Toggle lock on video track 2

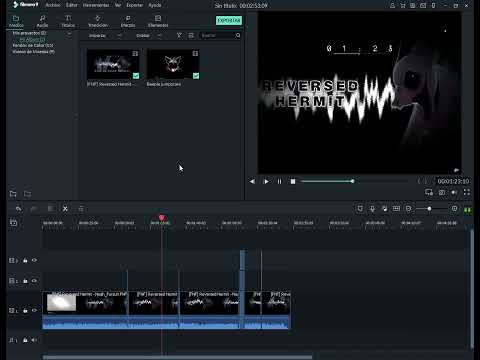point(25,281)
